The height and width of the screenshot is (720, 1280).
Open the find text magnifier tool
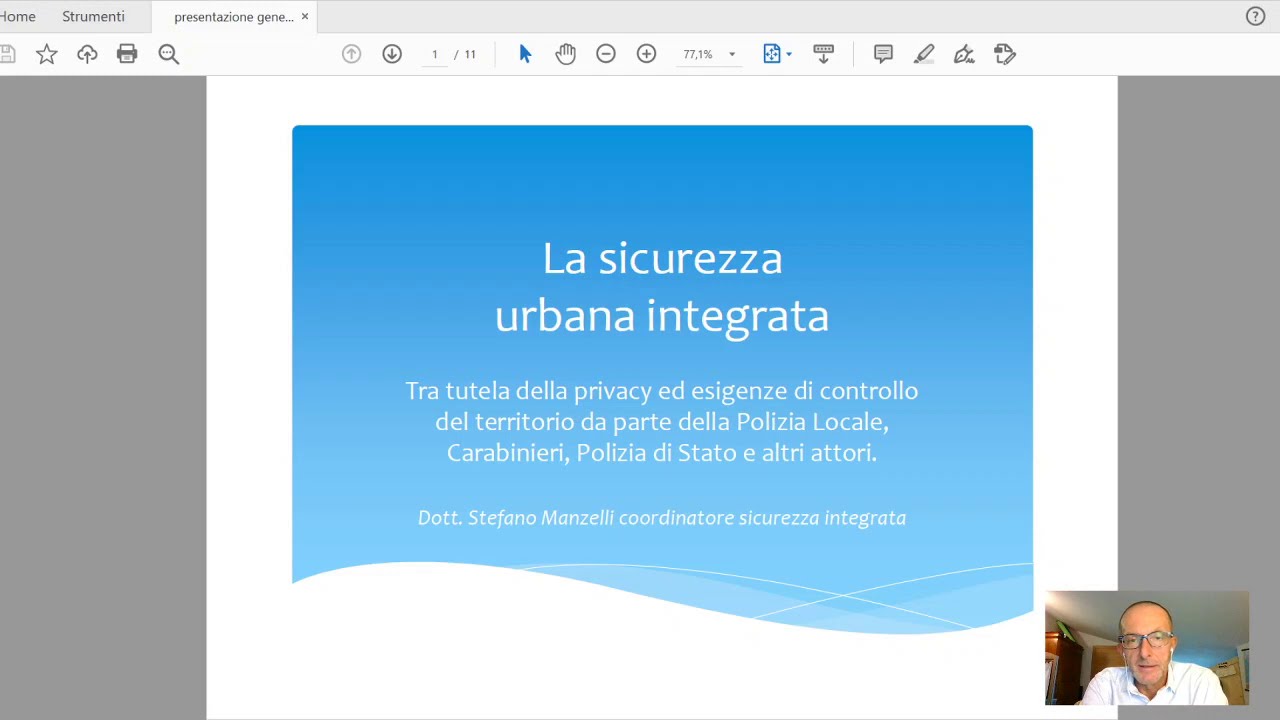[168, 54]
